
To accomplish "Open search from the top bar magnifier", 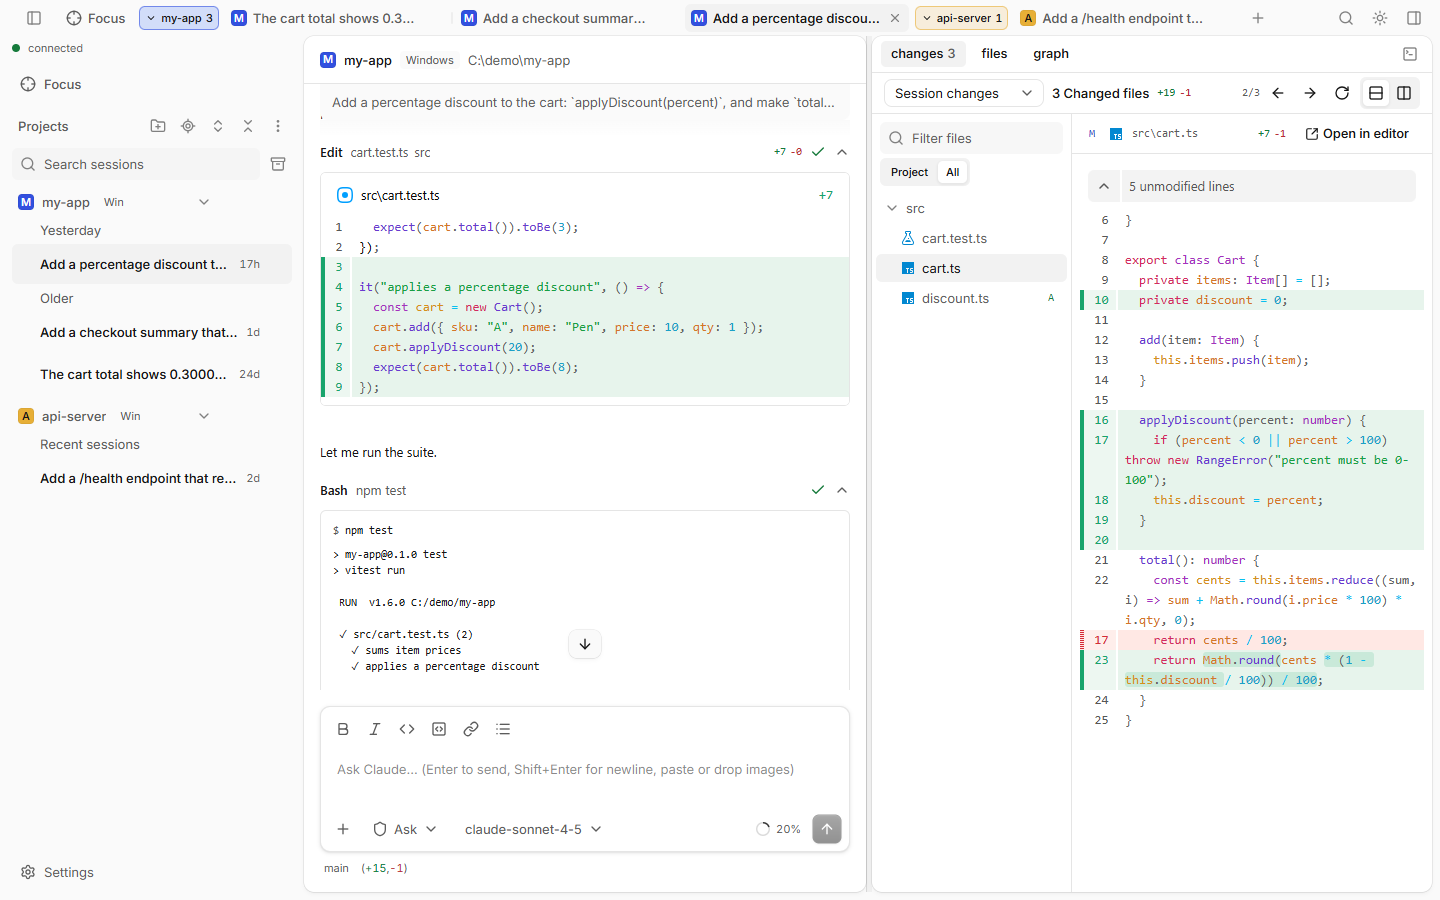I will [x=1346, y=18].
